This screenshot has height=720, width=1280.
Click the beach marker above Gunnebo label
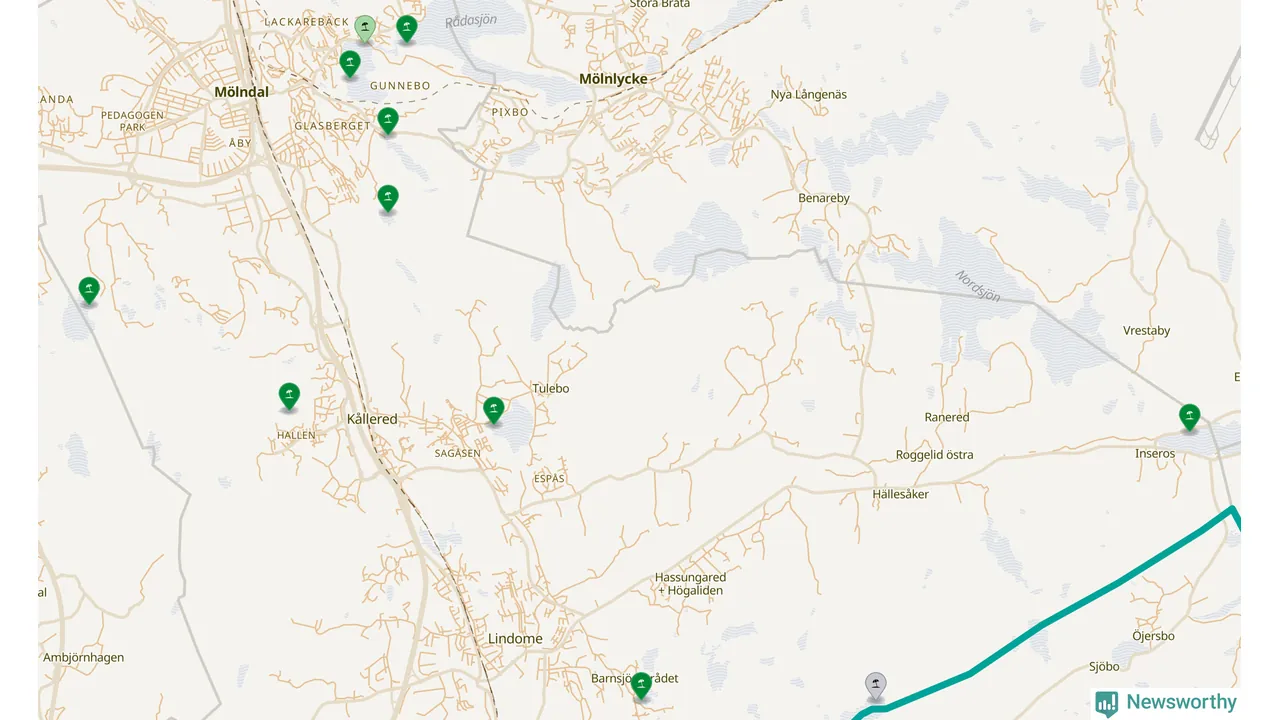350,64
